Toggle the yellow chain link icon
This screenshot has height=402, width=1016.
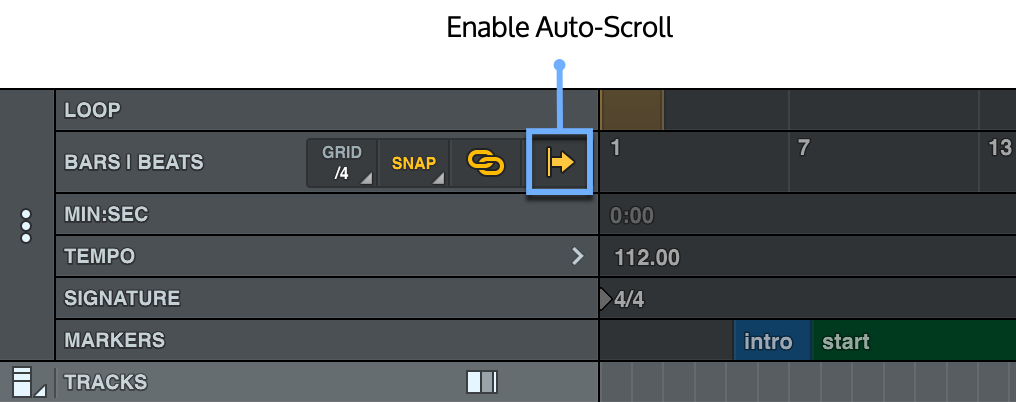486,162
